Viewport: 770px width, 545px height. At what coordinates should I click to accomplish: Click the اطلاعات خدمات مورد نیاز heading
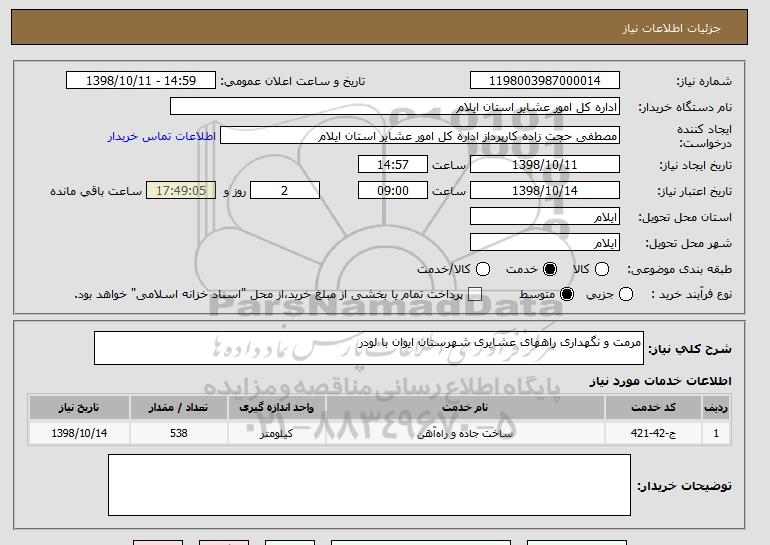tap(660, 381)
